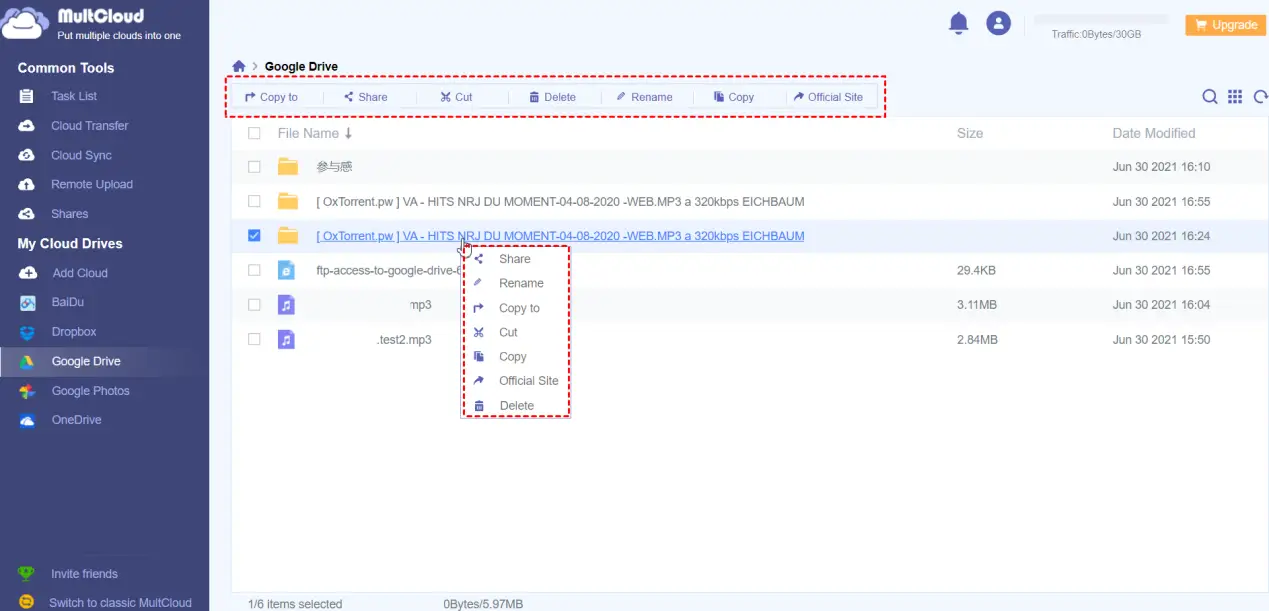Open the Dropbox cloud drive

pyautogui.click(x=74, y=332)
